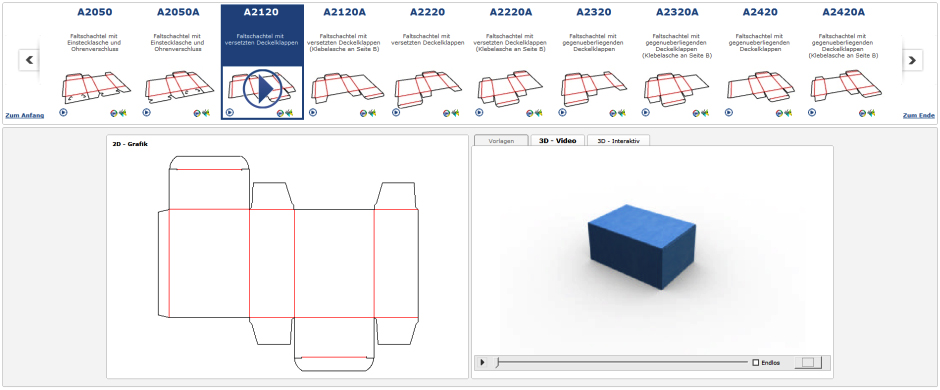Screen dimensions: 940x390
Task: Enable the Endlos checkbox
Action: point(755,362)
